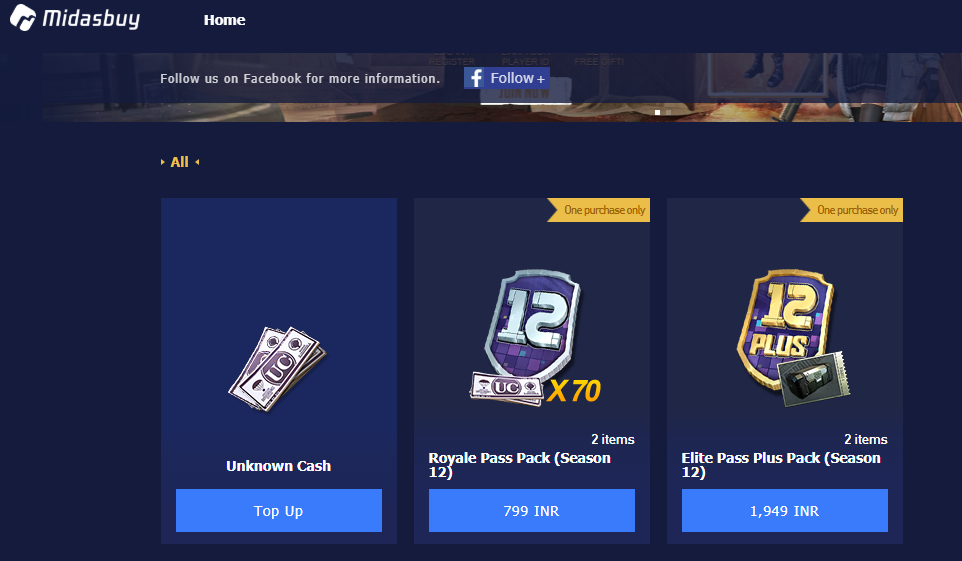
Task: Switch to the first banner slide dot
Action: (658, 112)
